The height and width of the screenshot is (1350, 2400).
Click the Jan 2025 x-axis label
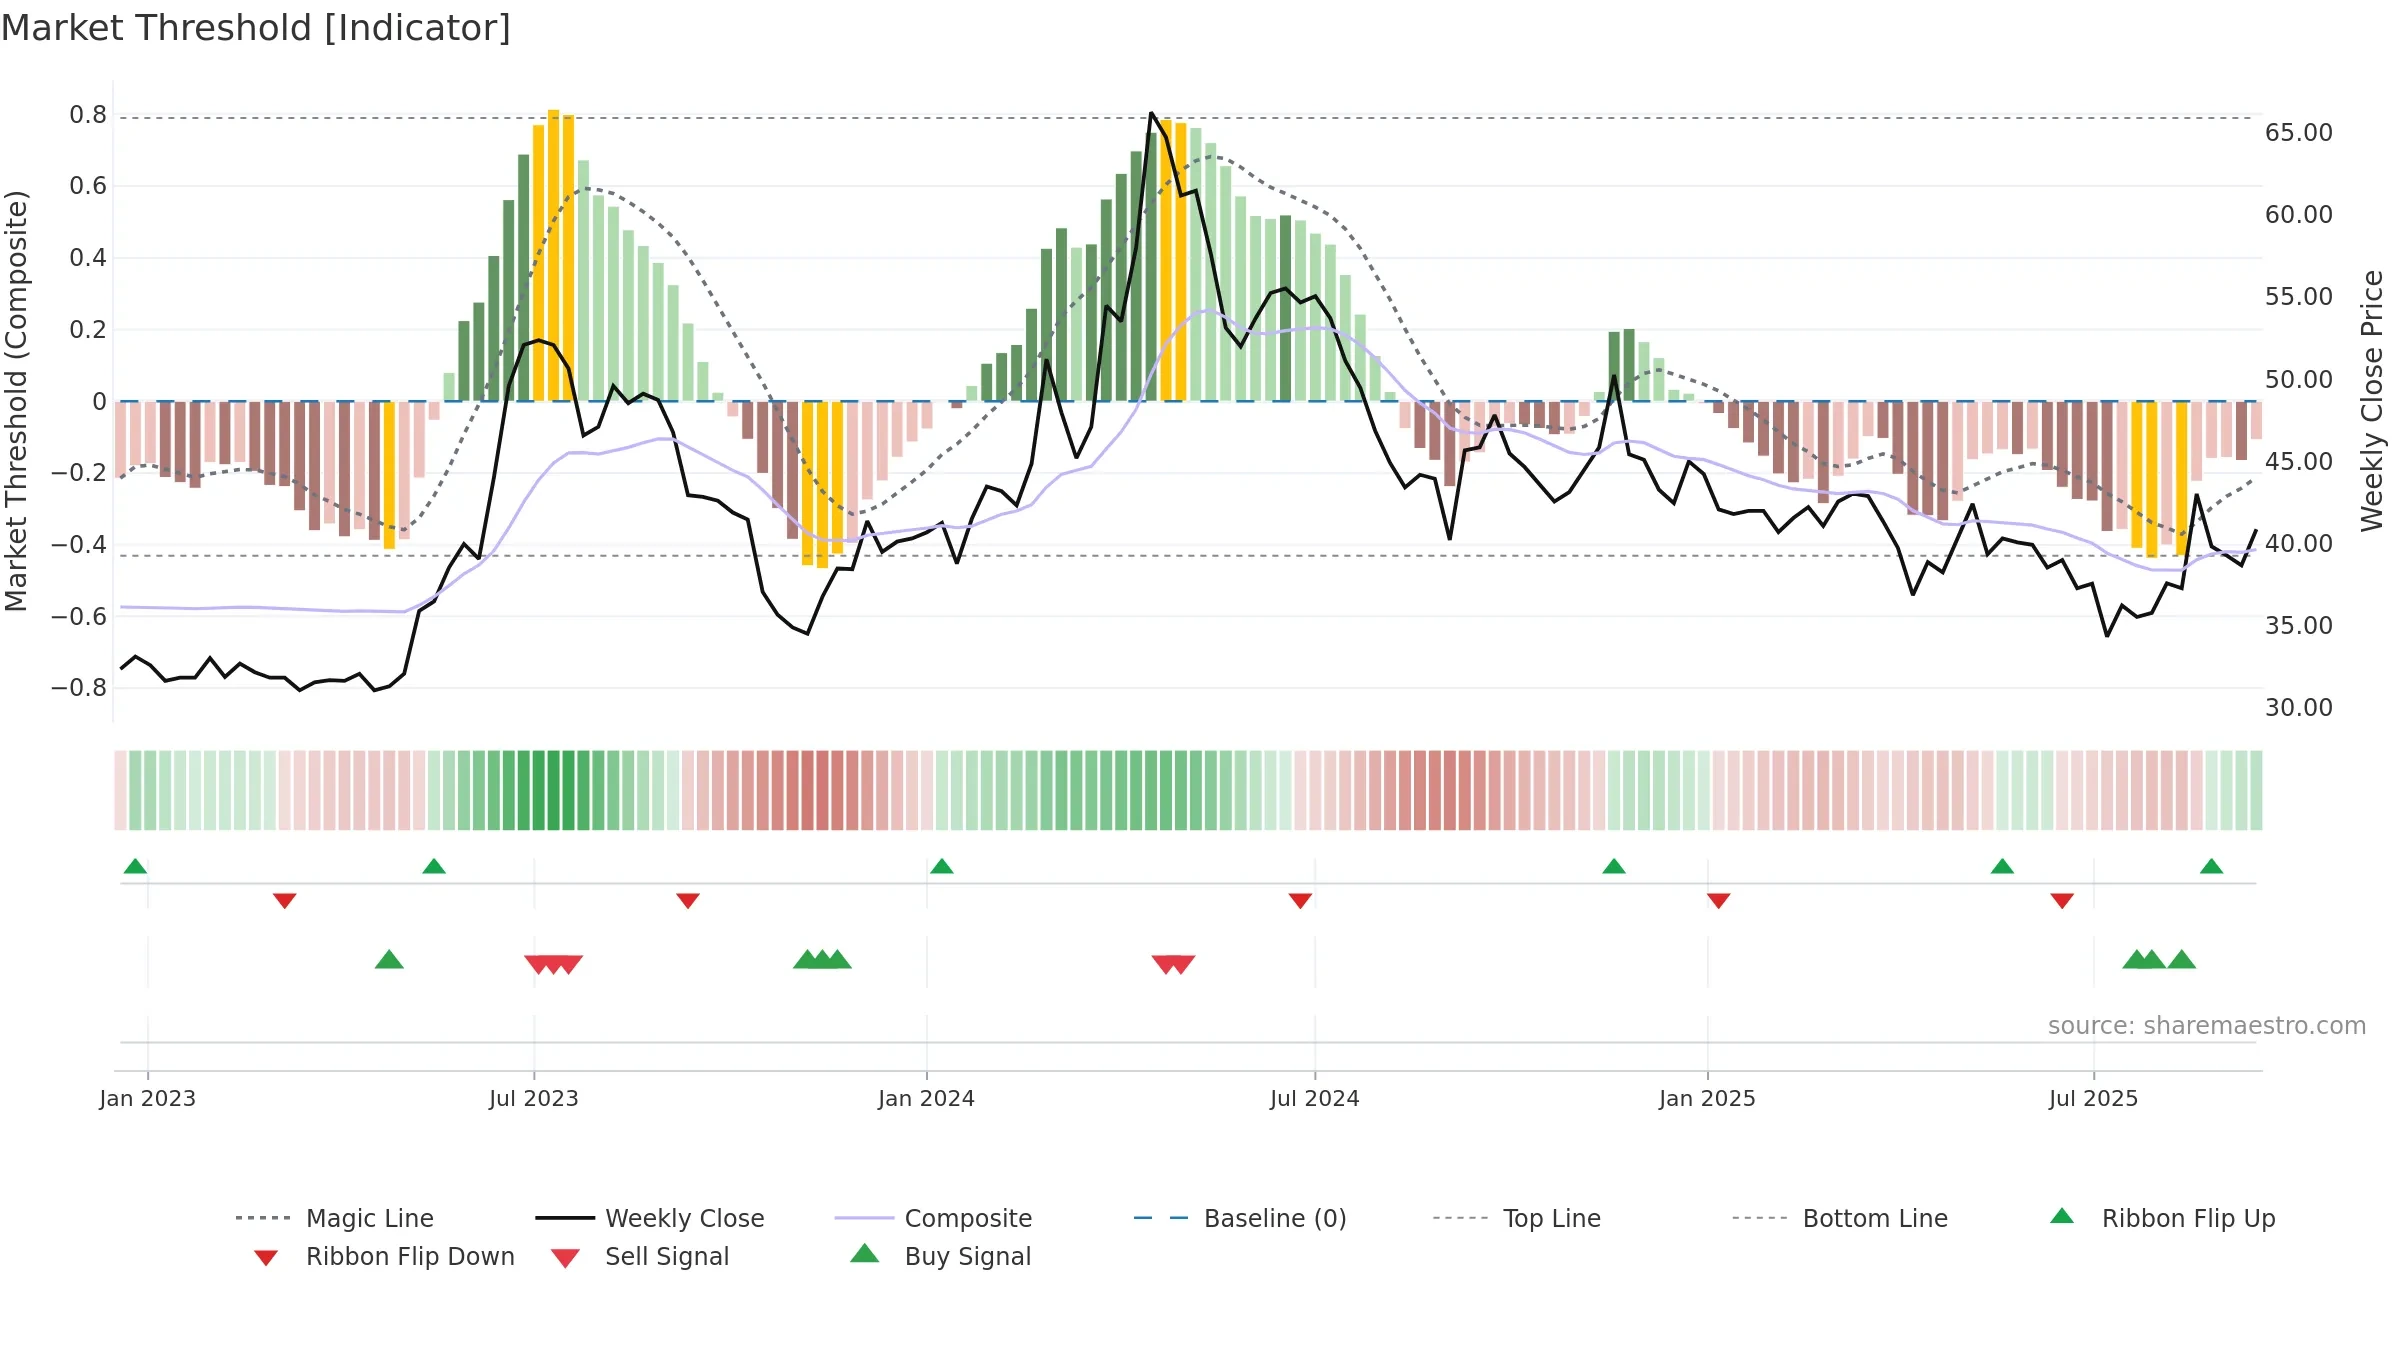tap(1708, 1099)
